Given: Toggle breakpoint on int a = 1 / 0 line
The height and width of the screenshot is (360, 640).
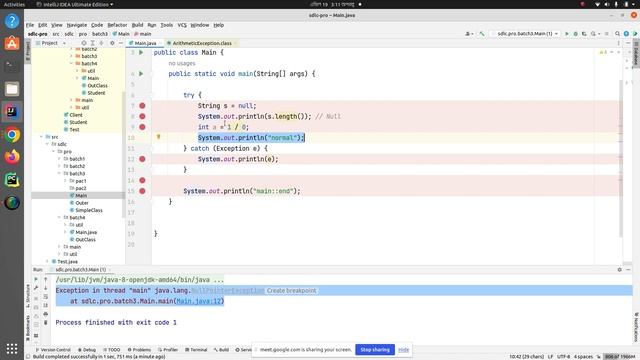Looking at the screenshot, I should coord(142,127).
